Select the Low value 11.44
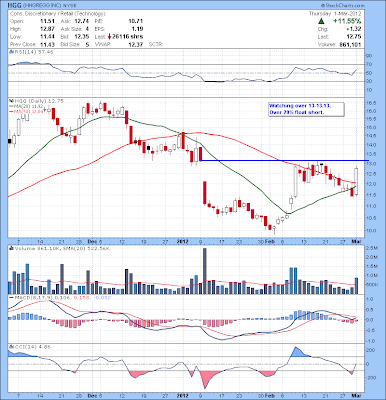The height and width of the screenshot is (400, 386). tap(47, 37)
